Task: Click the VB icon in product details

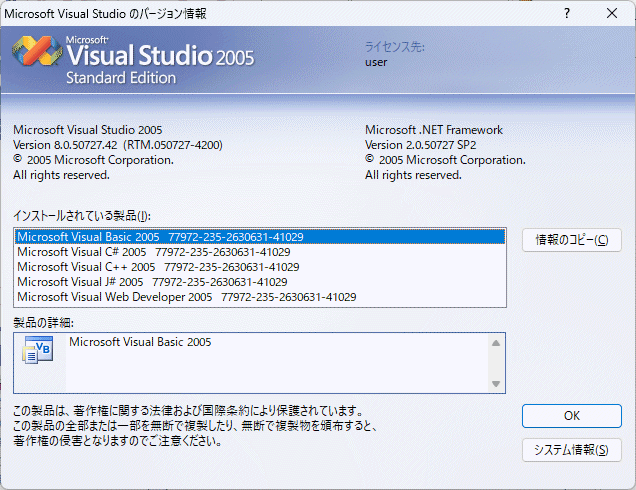Action: click(39, 349)
